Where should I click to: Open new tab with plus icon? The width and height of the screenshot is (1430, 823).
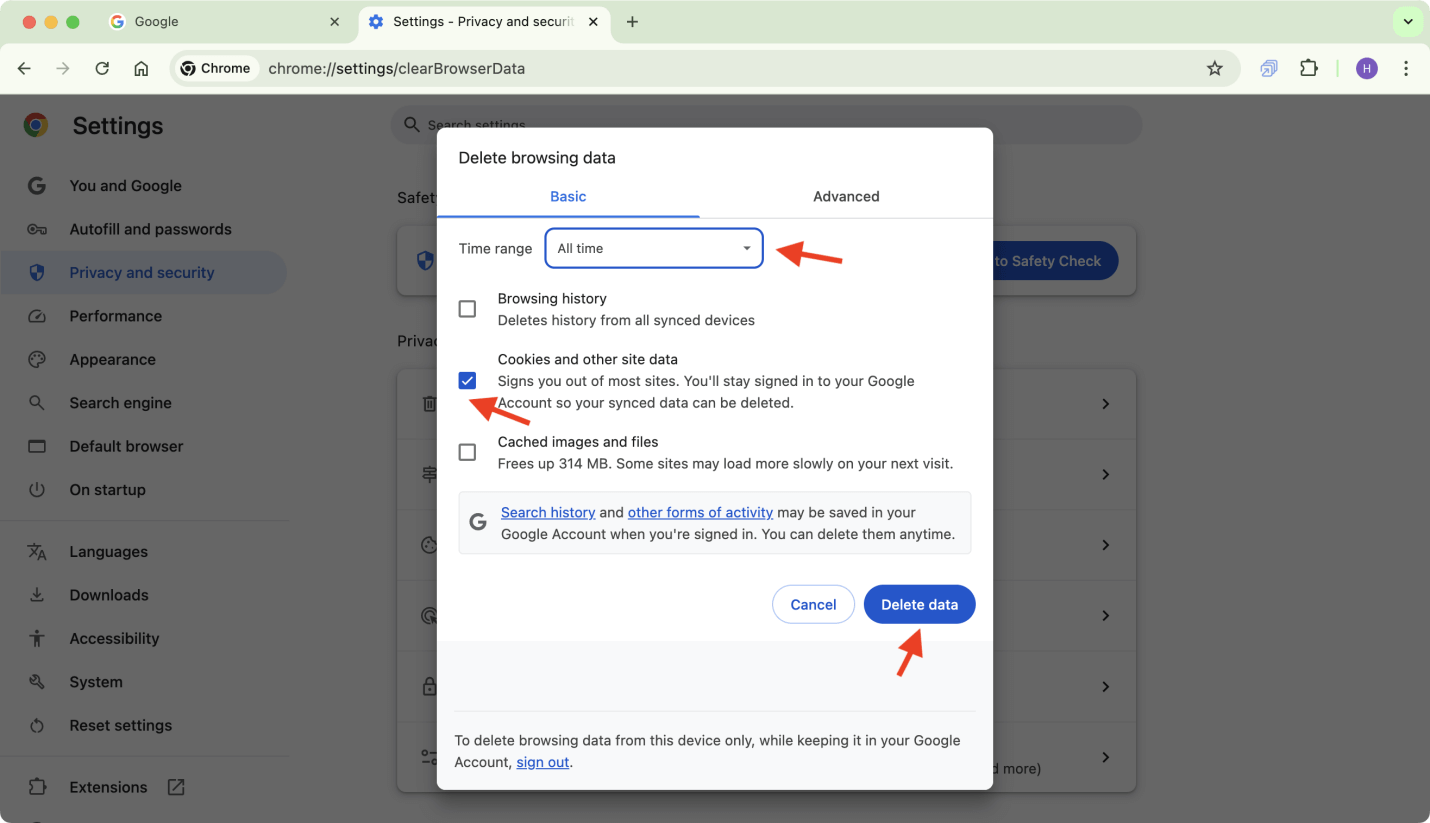[632, 22]
